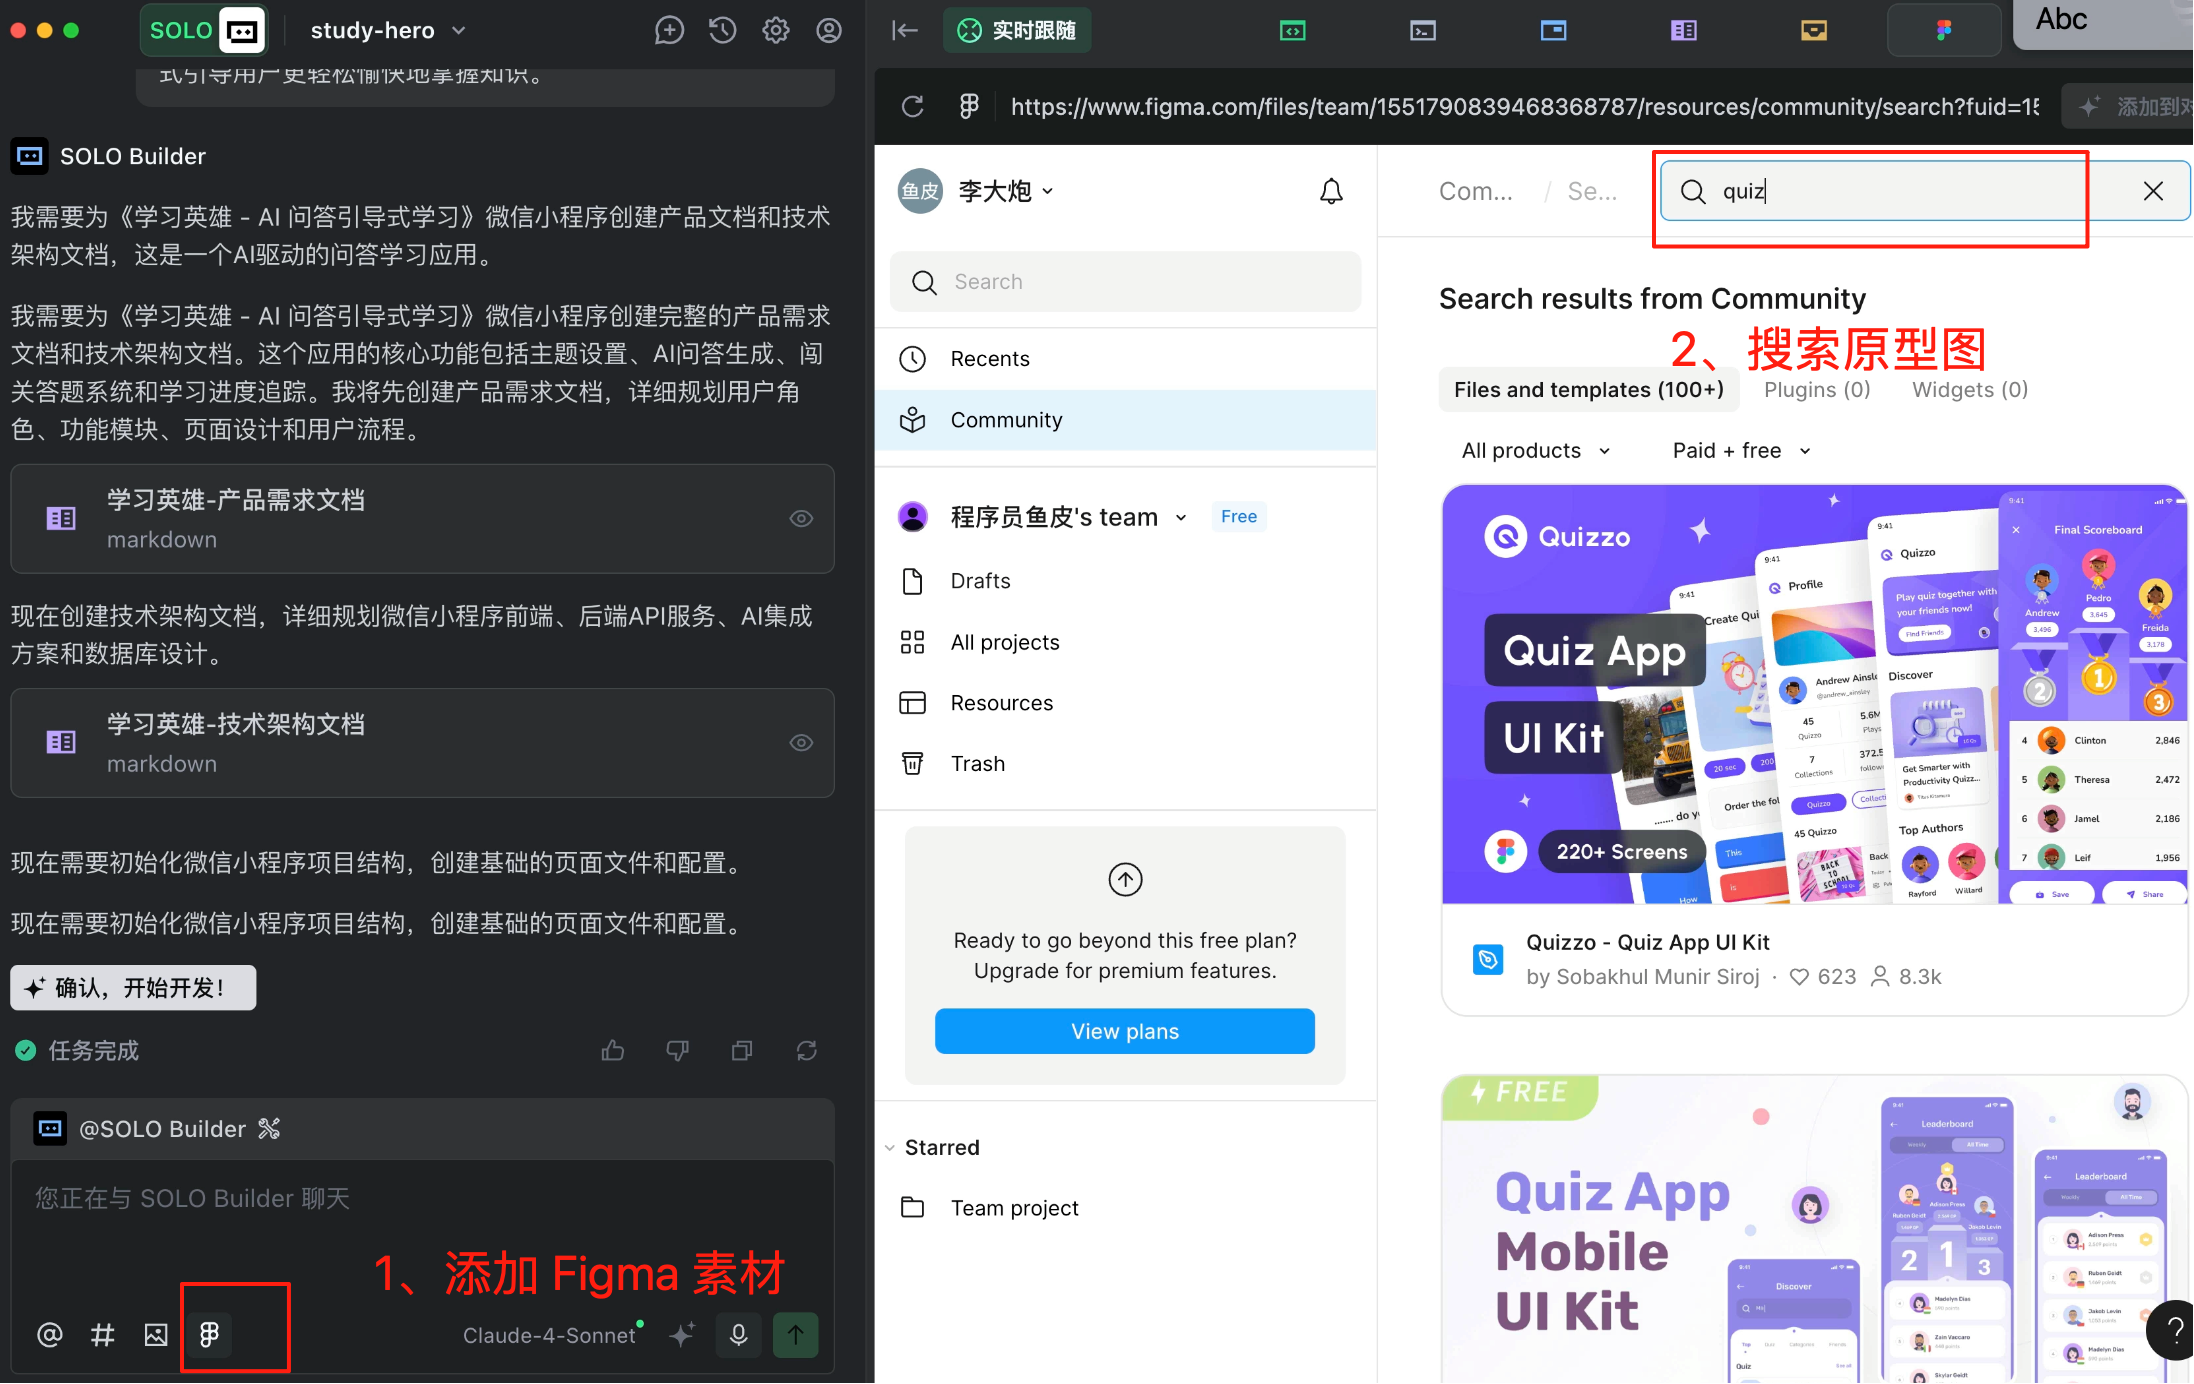Open the Paid + free filter dropdown
Viewport: 2194px width, 1384px height.
[x=1741, y=451]
